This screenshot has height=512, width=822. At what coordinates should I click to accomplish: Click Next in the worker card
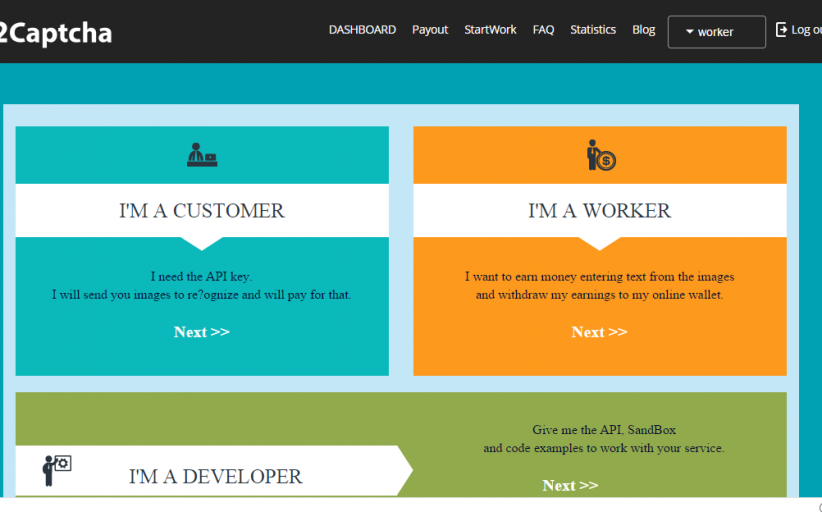pos(599,332)
